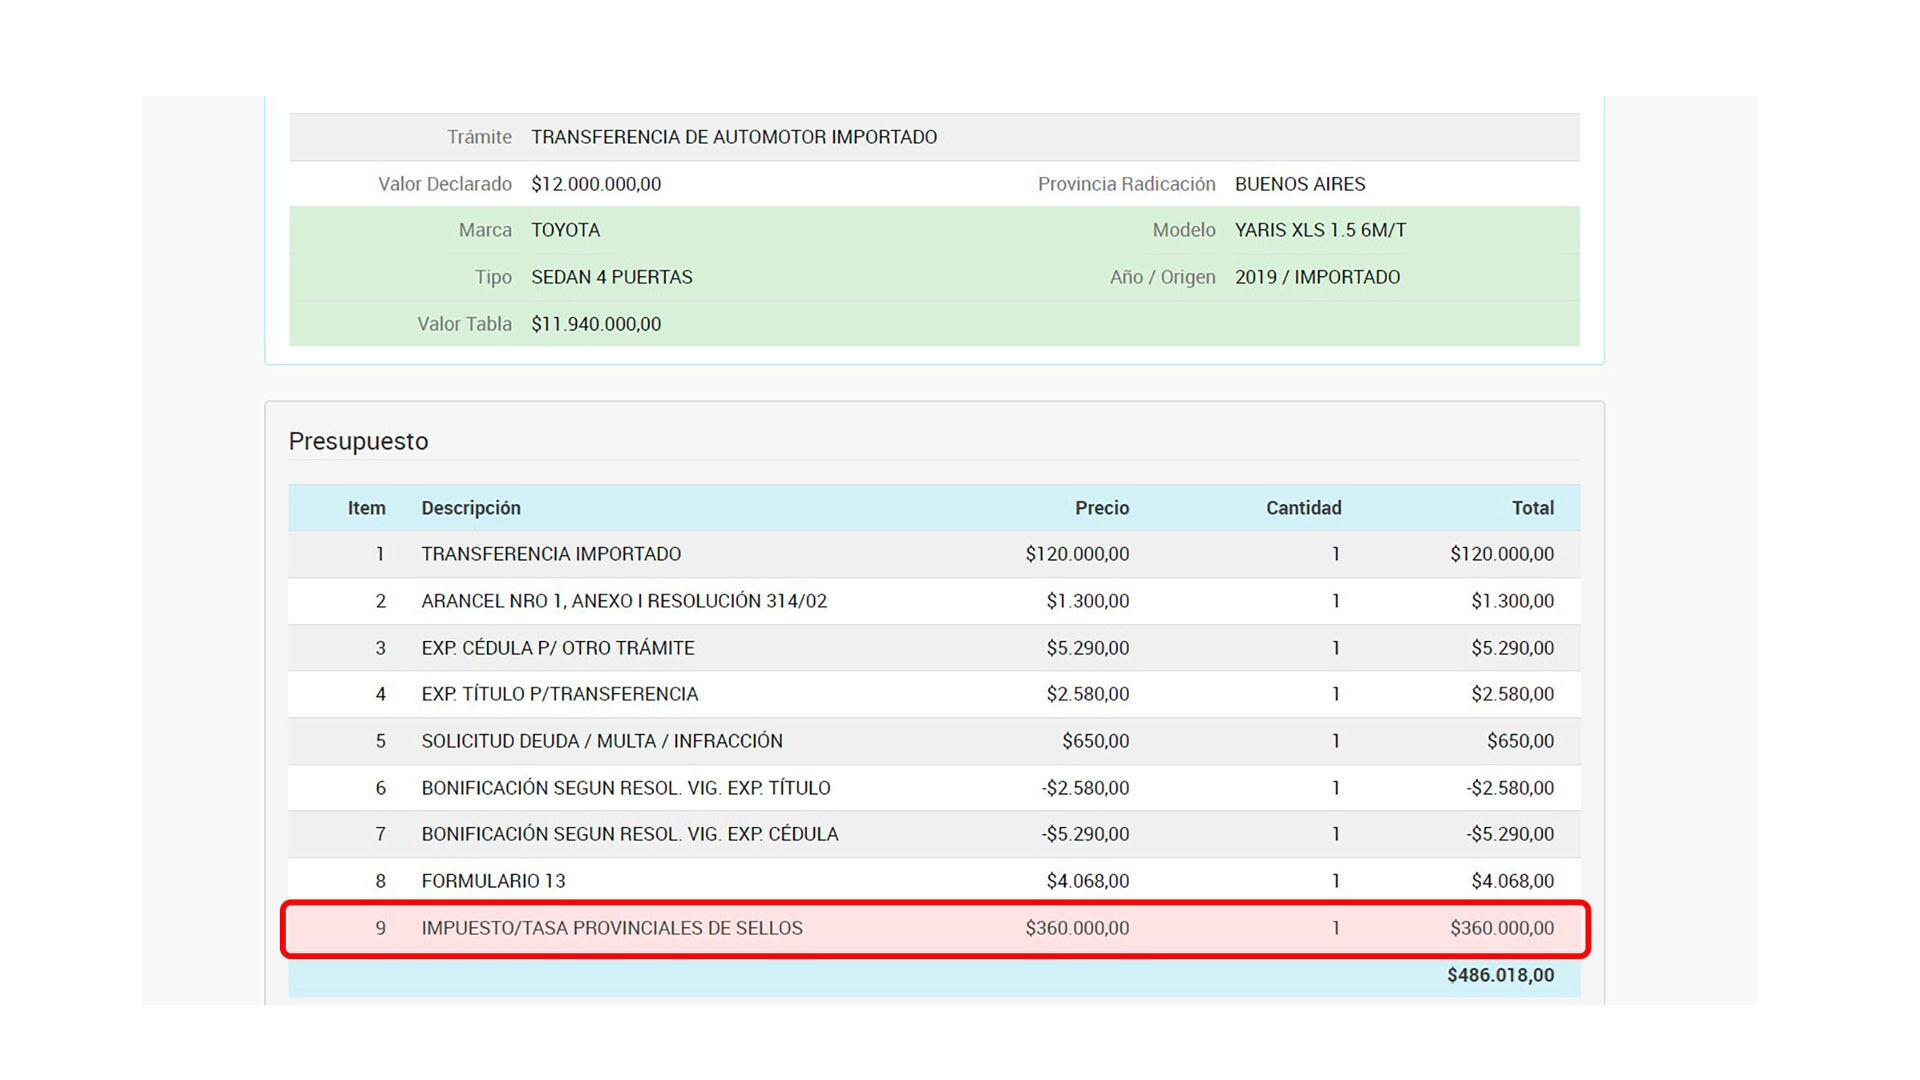Click the Precio column header
This screenshot has height=1080, width=1920.
pos(1101,508)
